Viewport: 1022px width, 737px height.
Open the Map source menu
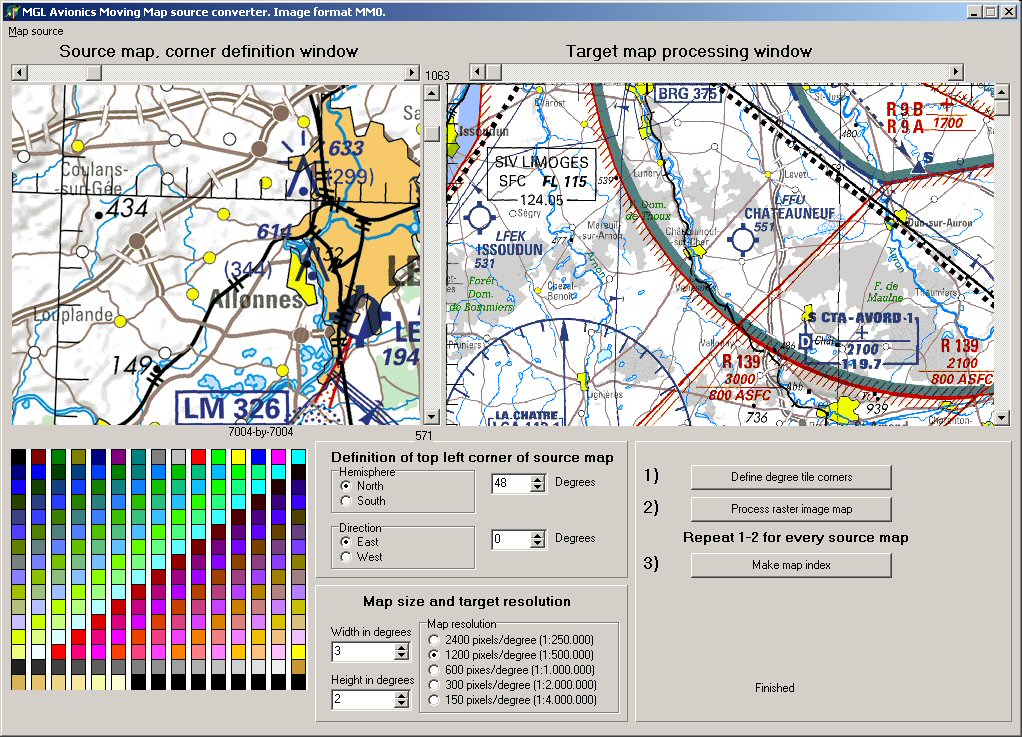coord(36,31)
